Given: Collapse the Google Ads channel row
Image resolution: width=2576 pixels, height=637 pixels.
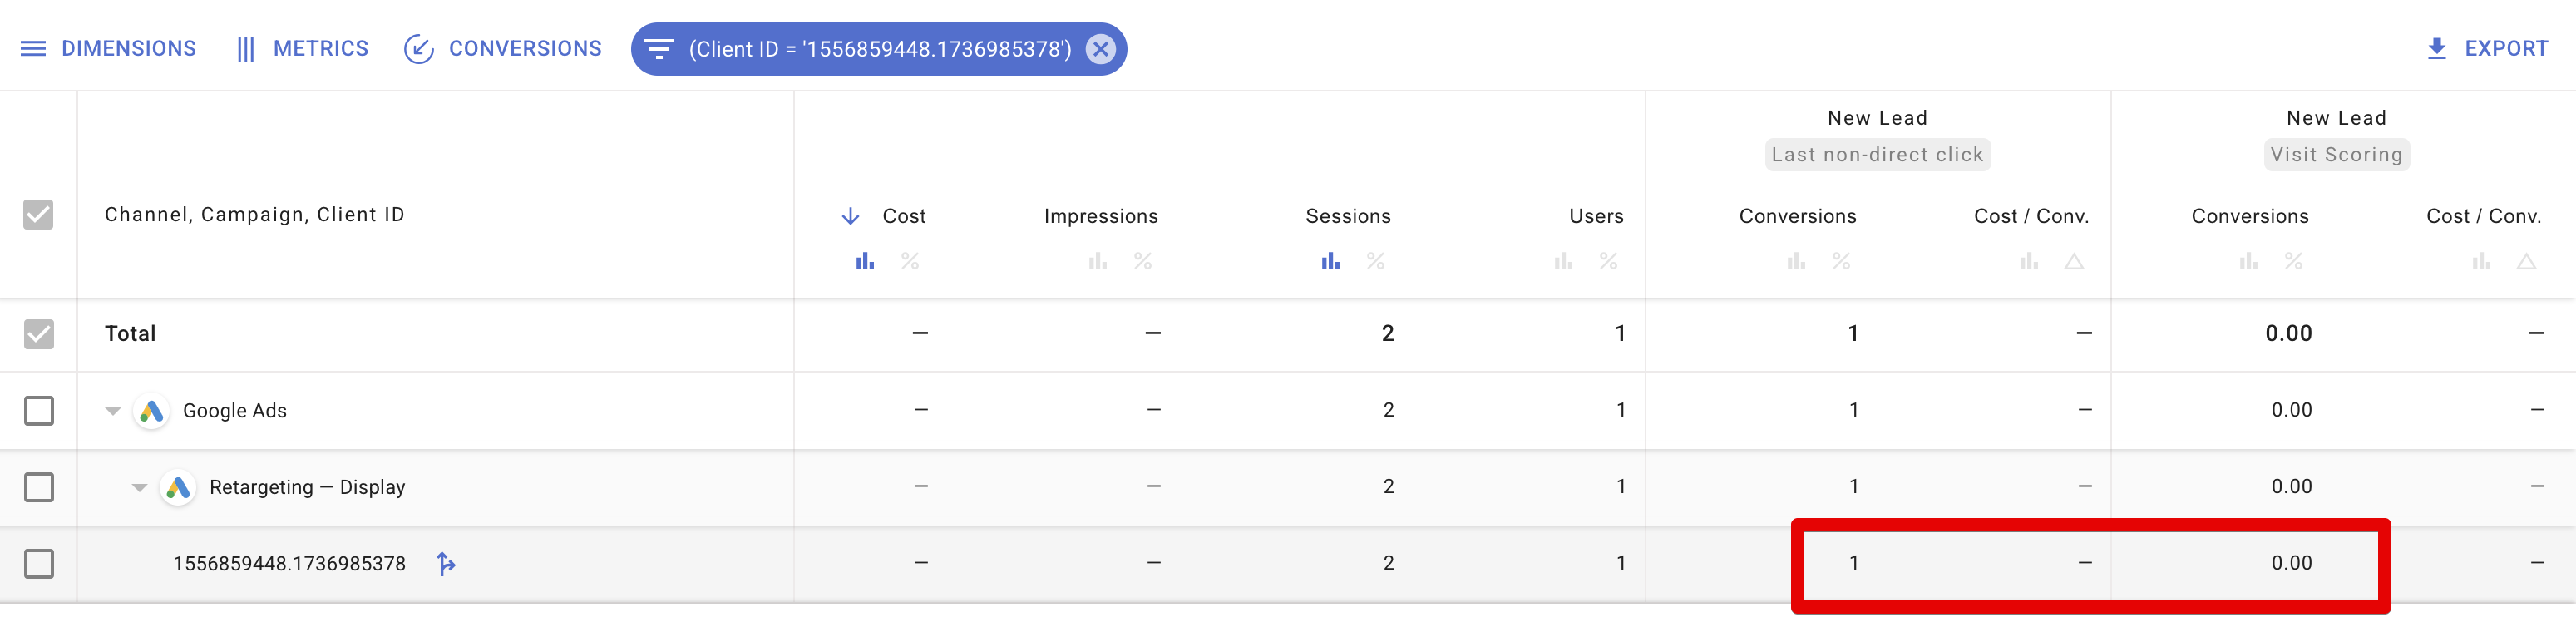Looking at the screenshot, I should (x=113, y=411).
